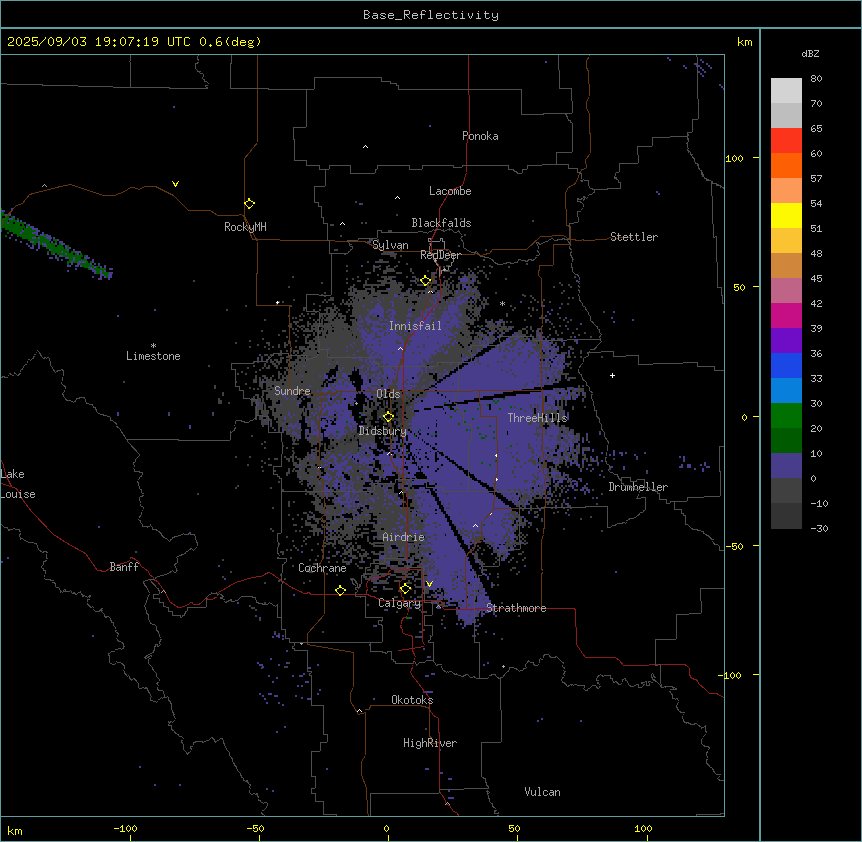Click the Olds town label

click(388, 394)
